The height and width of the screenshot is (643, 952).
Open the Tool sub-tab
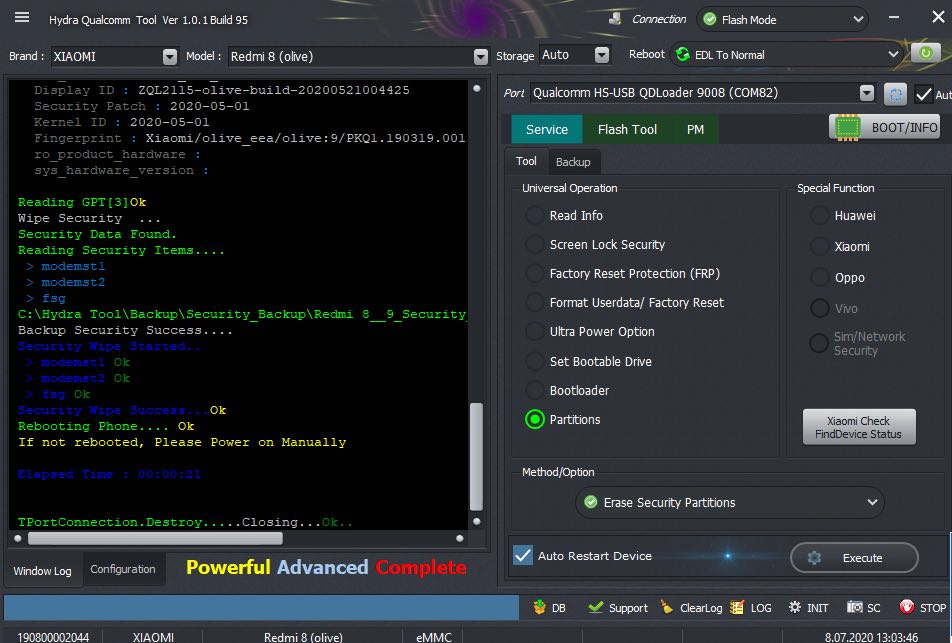(526, 161)
